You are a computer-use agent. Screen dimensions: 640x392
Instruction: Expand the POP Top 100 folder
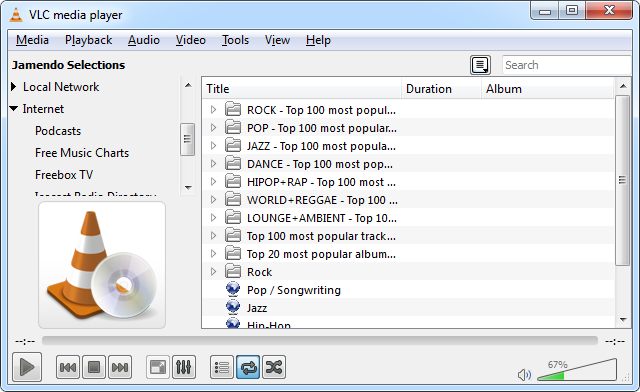213,127
